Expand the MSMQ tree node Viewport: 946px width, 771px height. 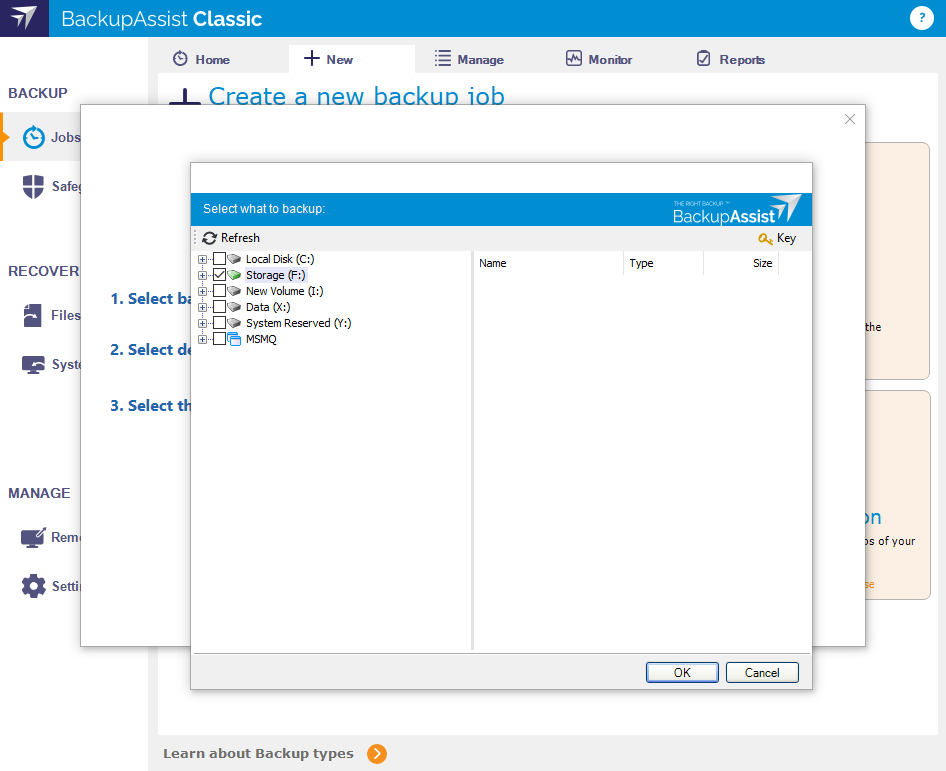point(203,340)
